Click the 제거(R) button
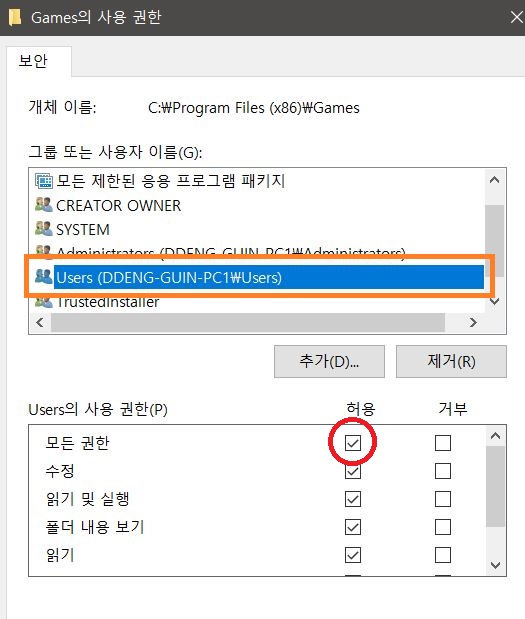 (x=451, y=361)
